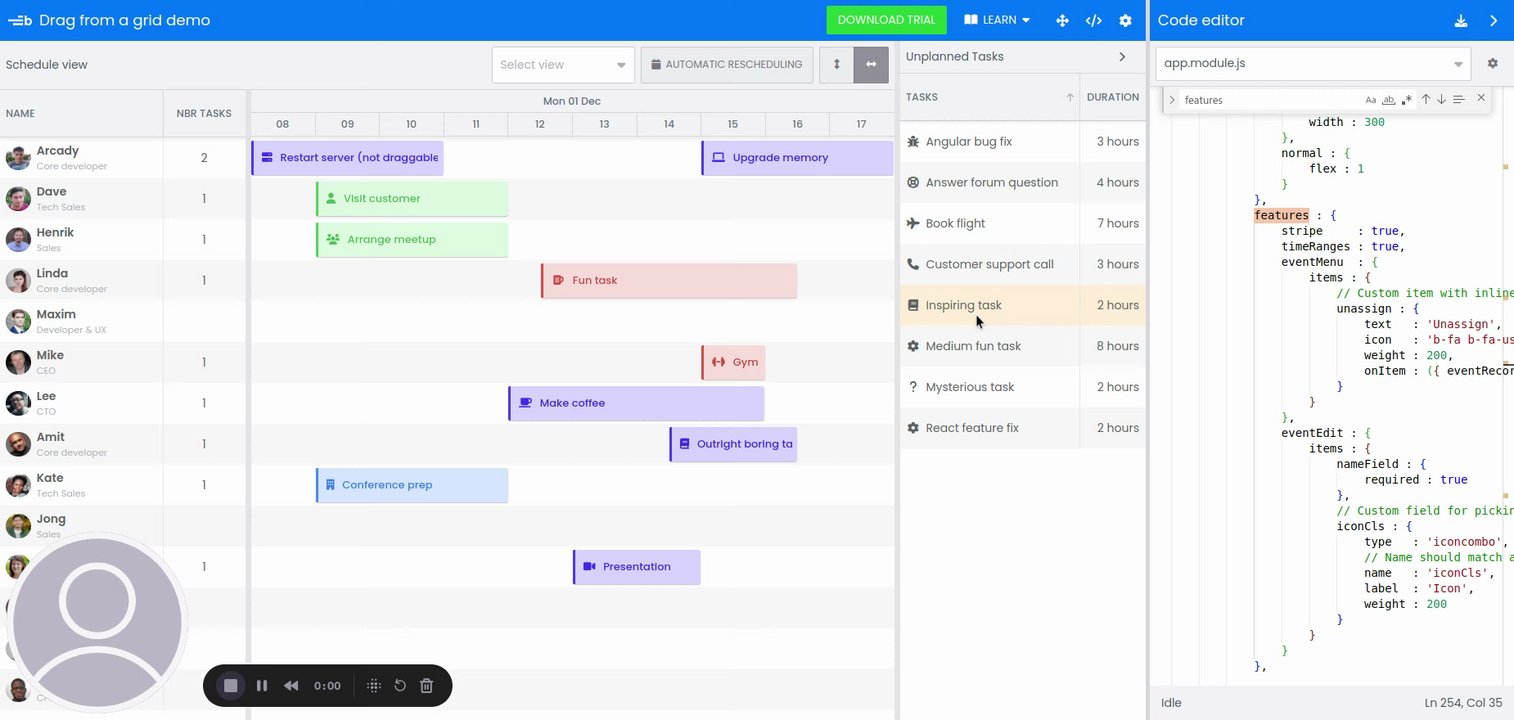Click '8 hours' duration for Medium fun task
This screenshot has height=720, width=1514.
point(1117,346)
